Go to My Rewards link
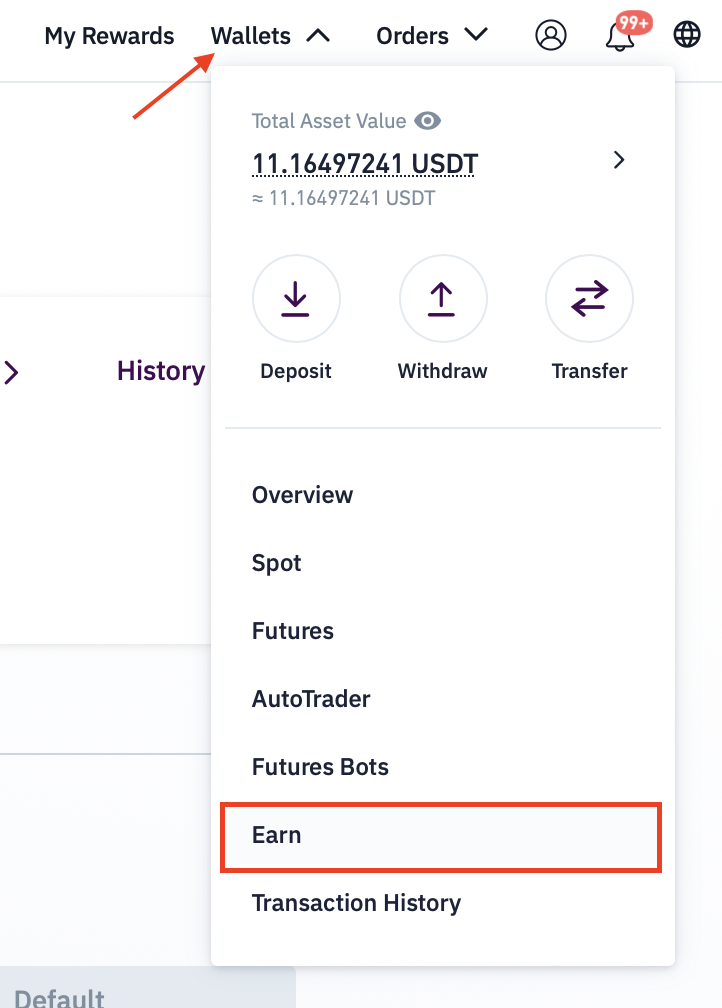Screen dimensions: 722x1008 click(109, 36)
